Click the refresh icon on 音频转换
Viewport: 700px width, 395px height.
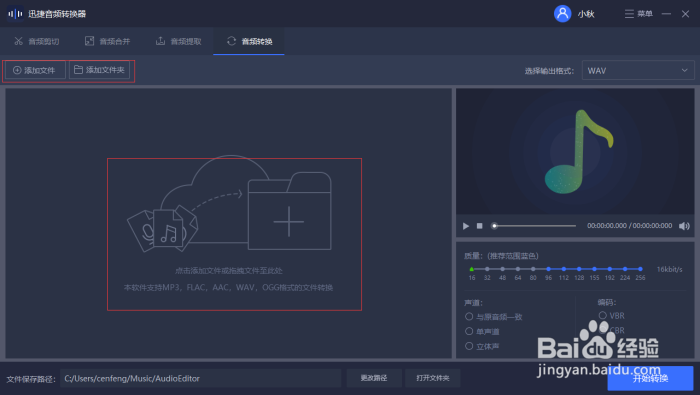(x=231, y=41)
